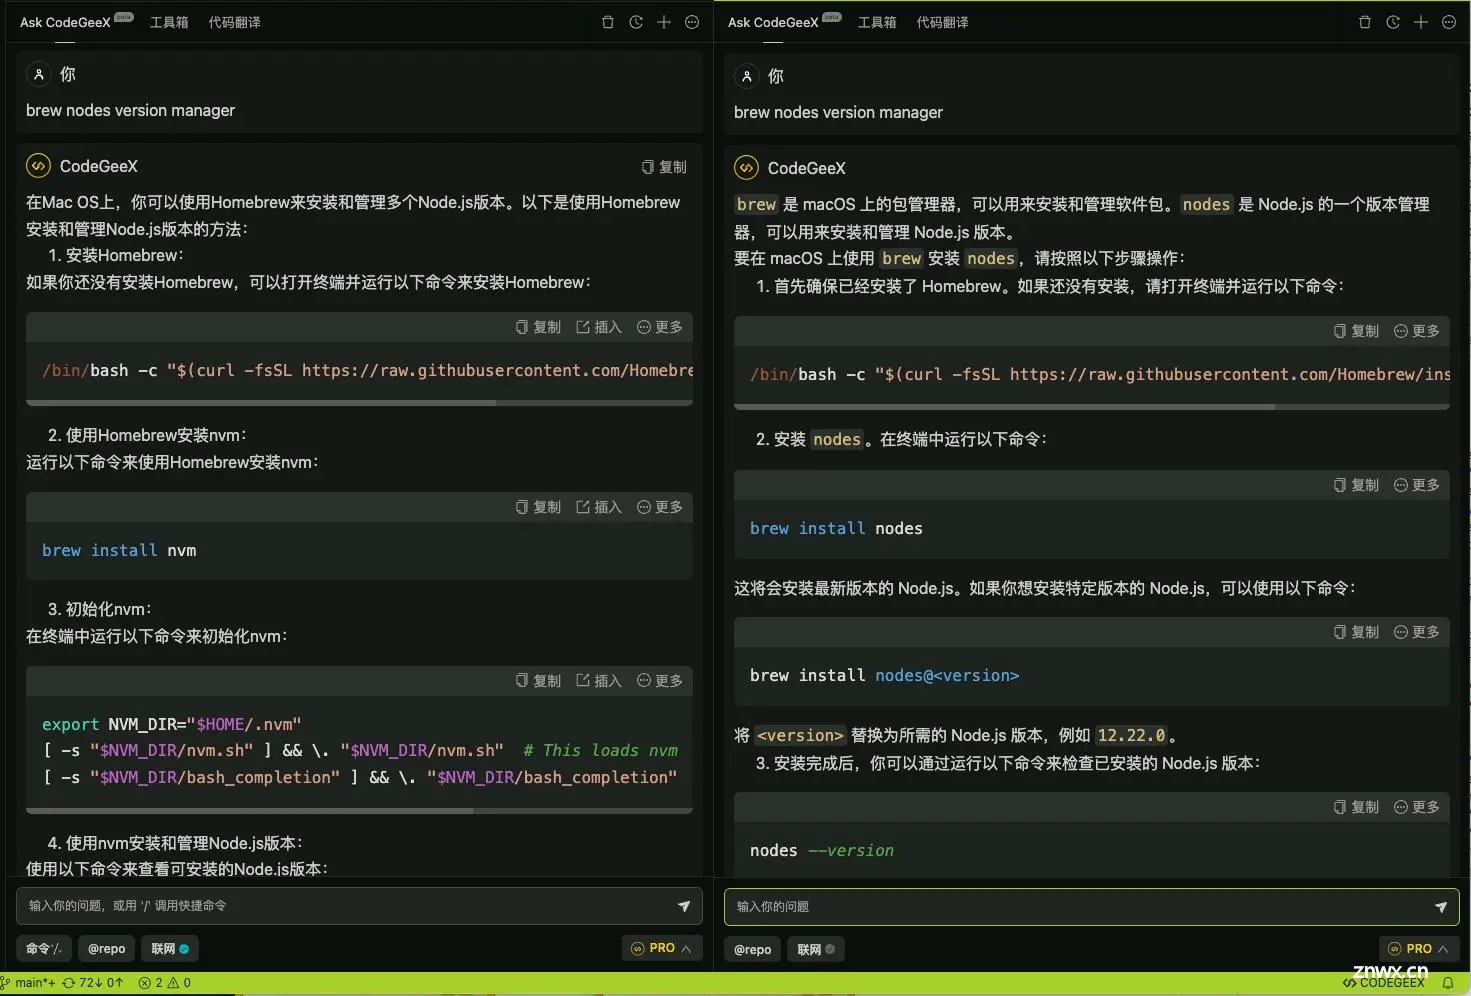Toggle 联网 web search in right panel
1471x996 pixels.
(x=816, y=949)
